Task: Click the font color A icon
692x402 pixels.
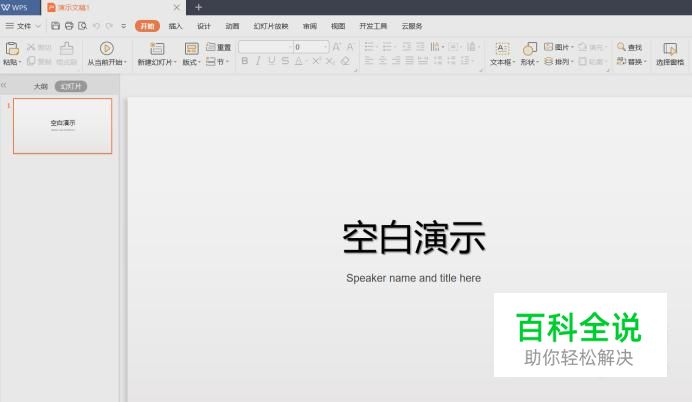Action: 299,61
